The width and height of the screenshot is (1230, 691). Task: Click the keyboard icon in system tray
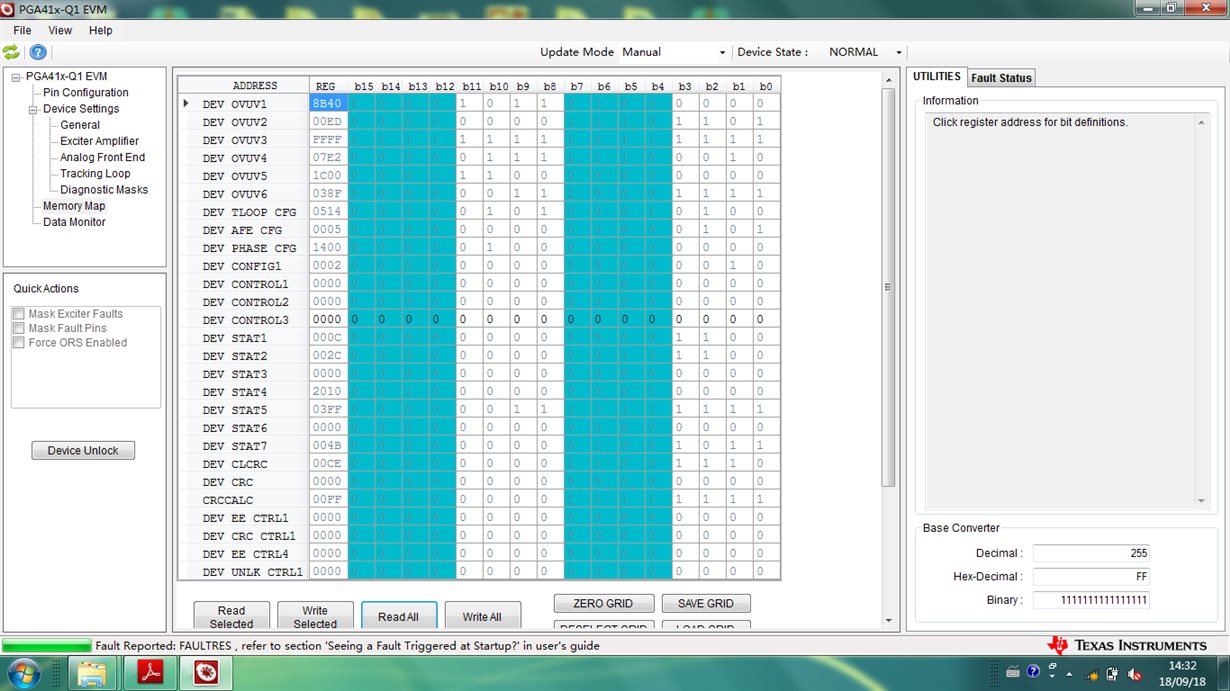coord(1012,672)
